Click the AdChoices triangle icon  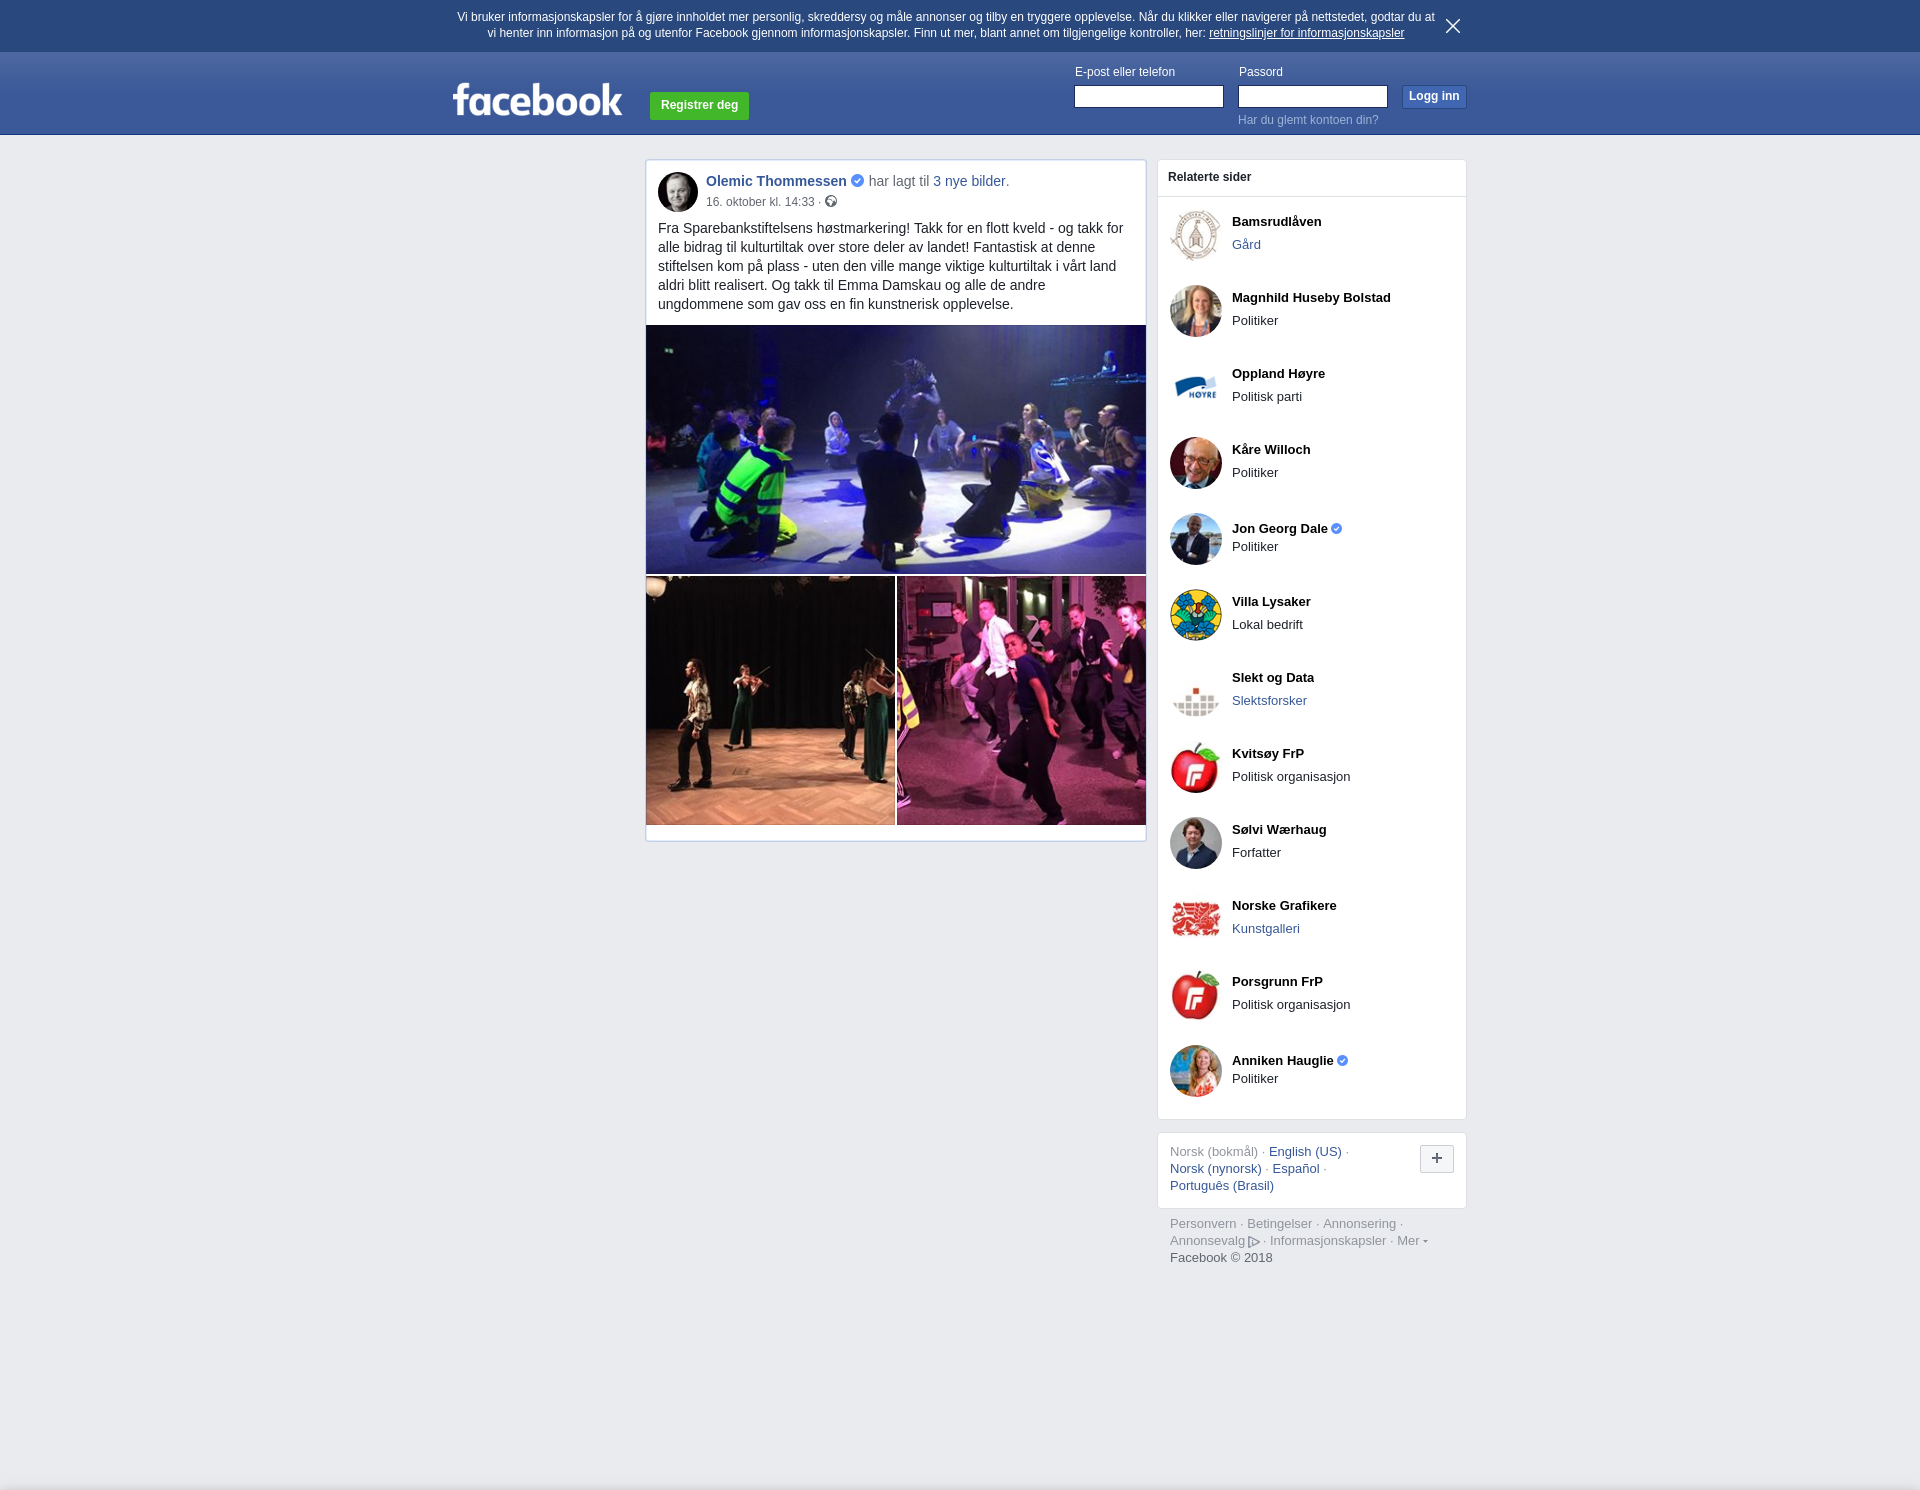pos(1254,1242)
